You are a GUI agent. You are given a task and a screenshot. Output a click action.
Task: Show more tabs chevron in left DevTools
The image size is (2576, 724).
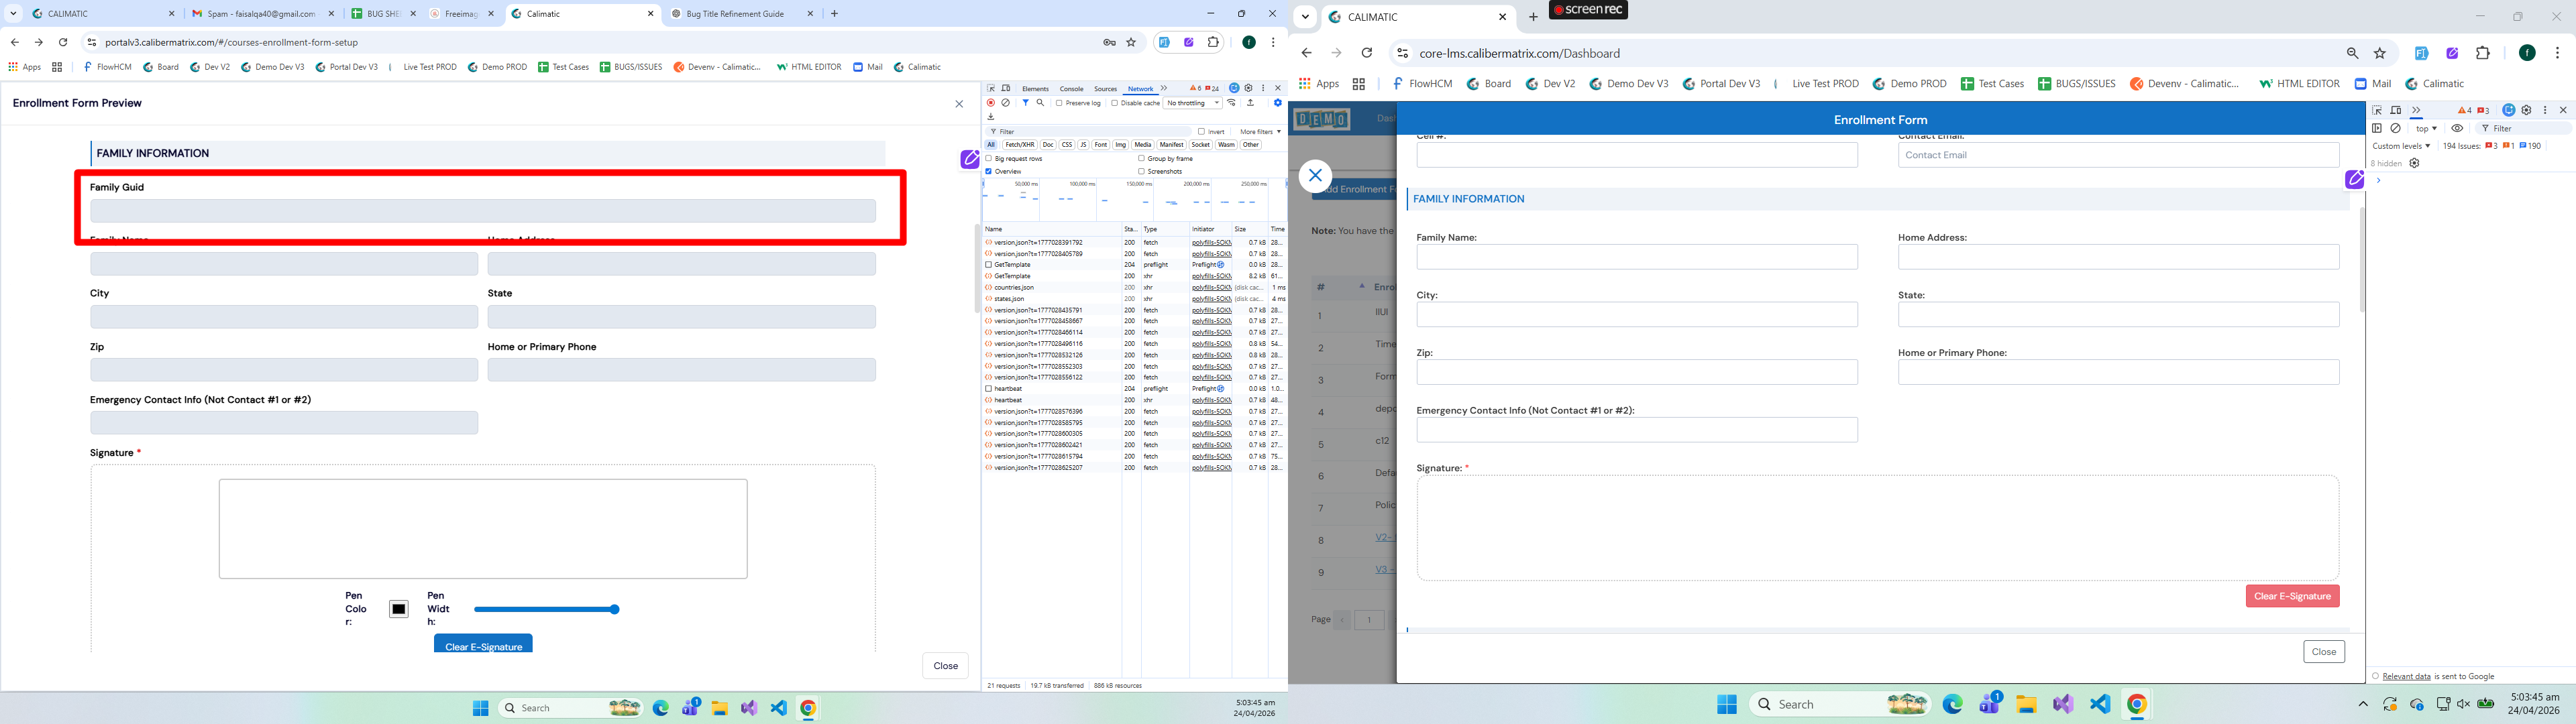(x=1163, y=89)
